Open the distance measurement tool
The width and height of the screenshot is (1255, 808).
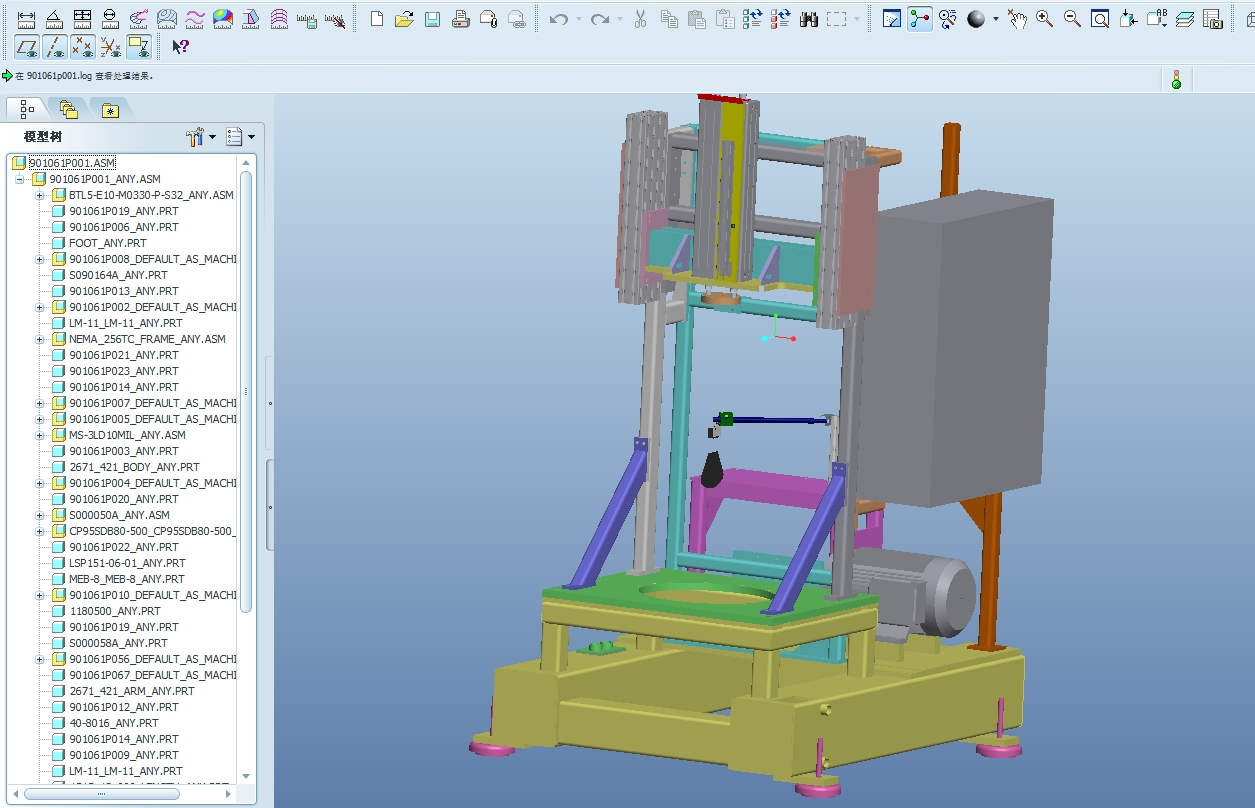point(27,19)
